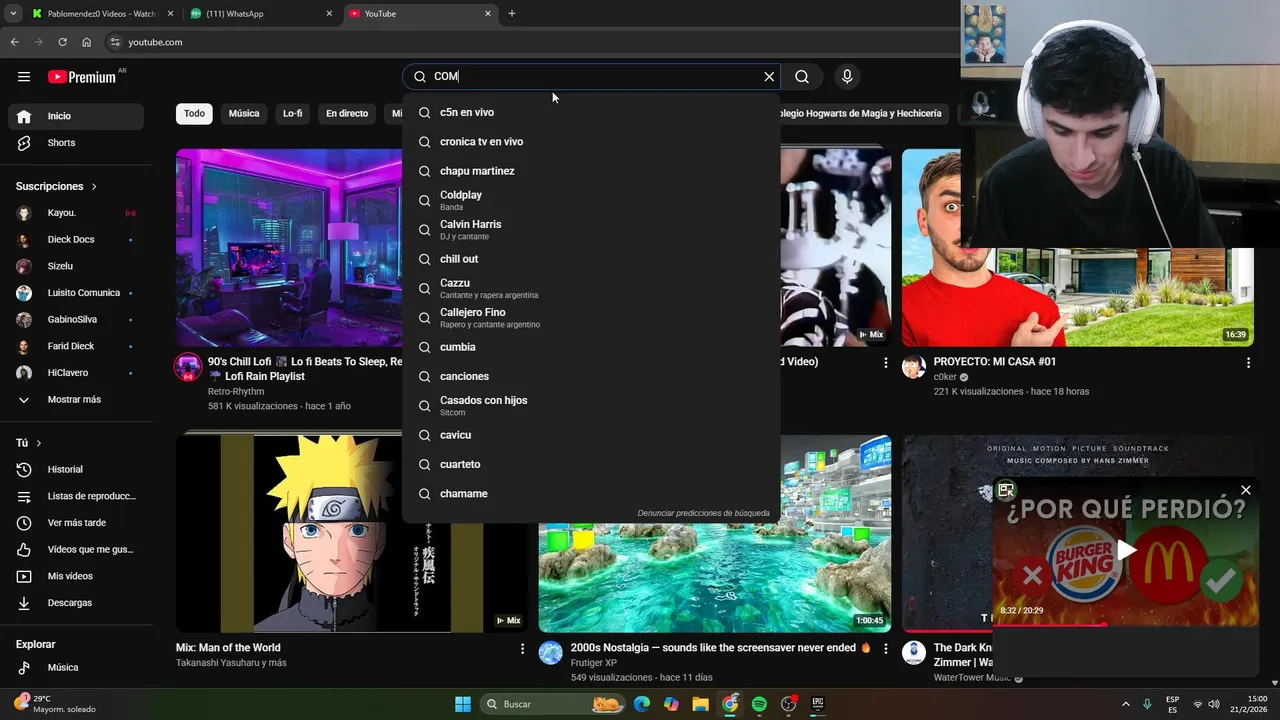Click the magnifier search submit button
Viewport: 1280px width, 720px height.
pyautogui.click(x=802, y=77)
